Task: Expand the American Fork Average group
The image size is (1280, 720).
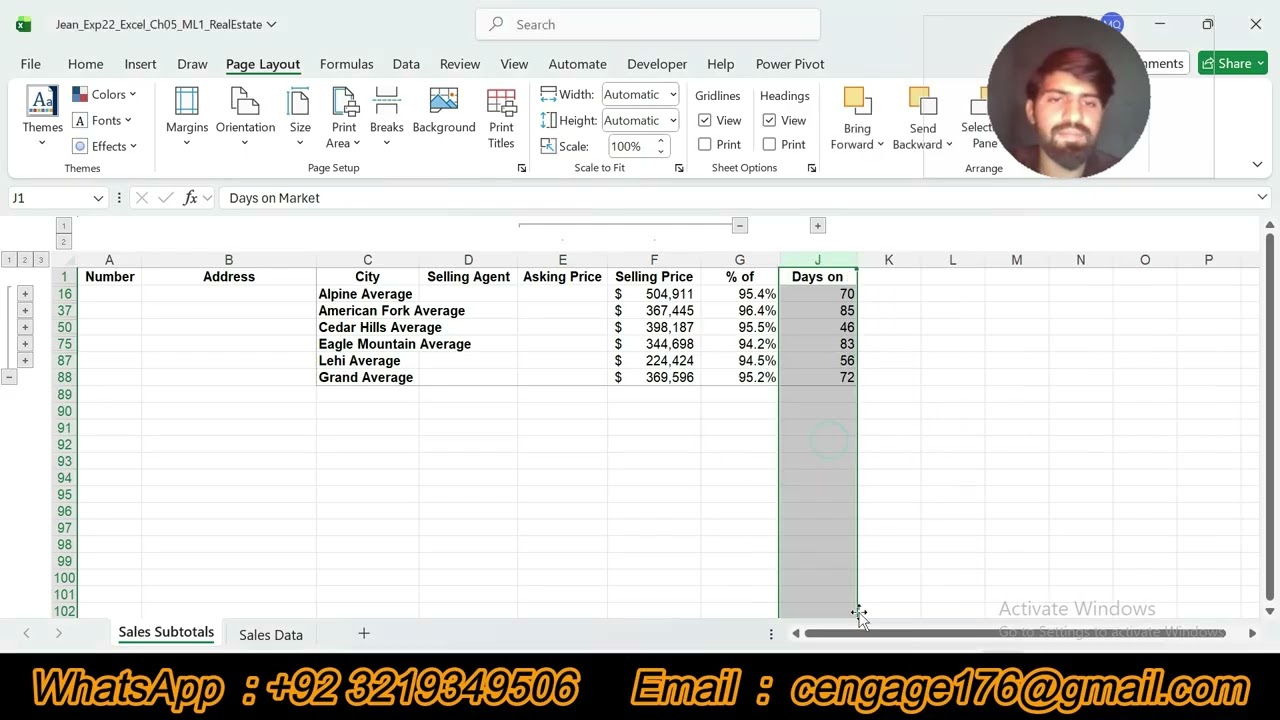Action: coord(25,311)
